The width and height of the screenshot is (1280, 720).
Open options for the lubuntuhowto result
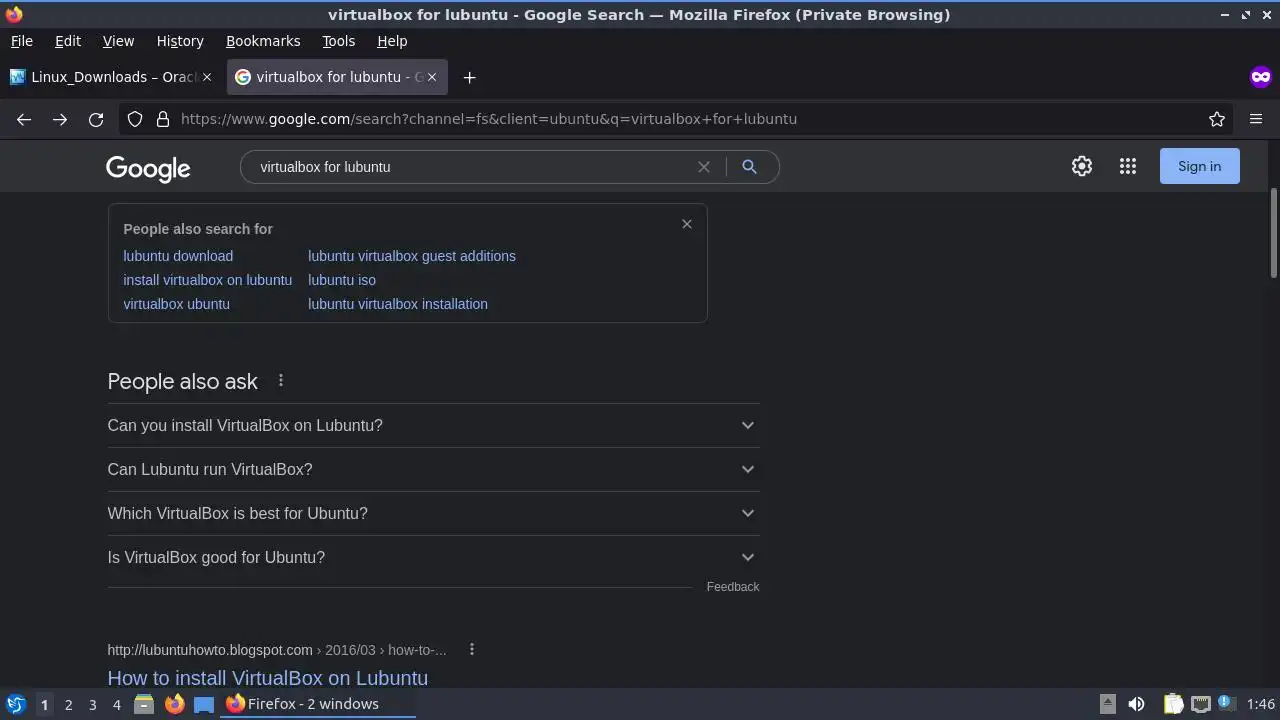[472, 650]
